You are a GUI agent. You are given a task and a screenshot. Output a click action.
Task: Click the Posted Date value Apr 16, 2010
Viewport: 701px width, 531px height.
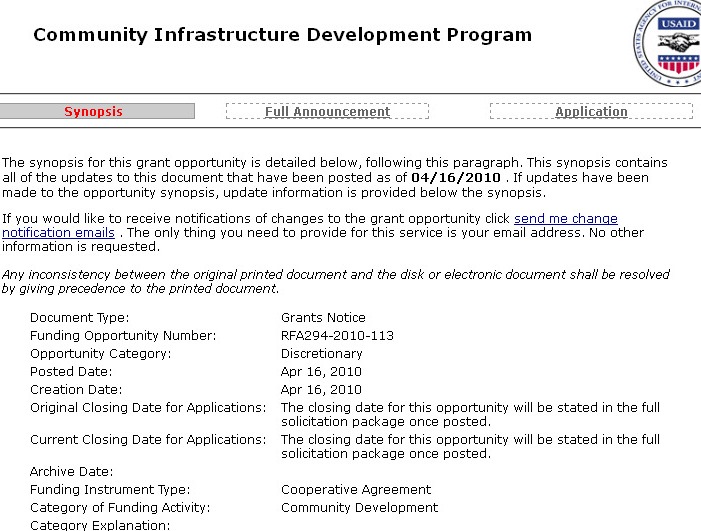click(x=319, y=371)
